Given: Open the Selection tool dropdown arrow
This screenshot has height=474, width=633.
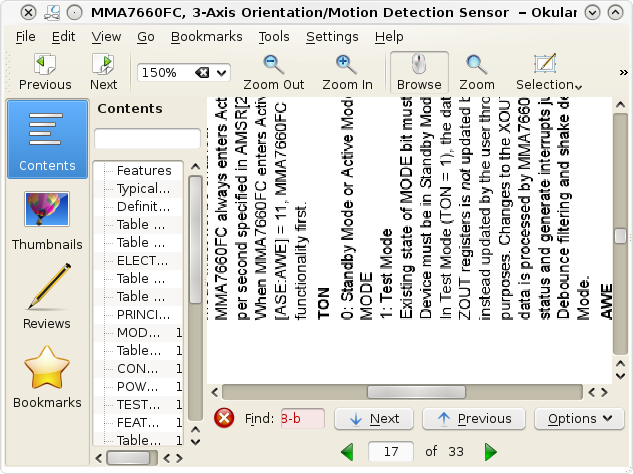Looking at the screenshot, I should point(579,87).
